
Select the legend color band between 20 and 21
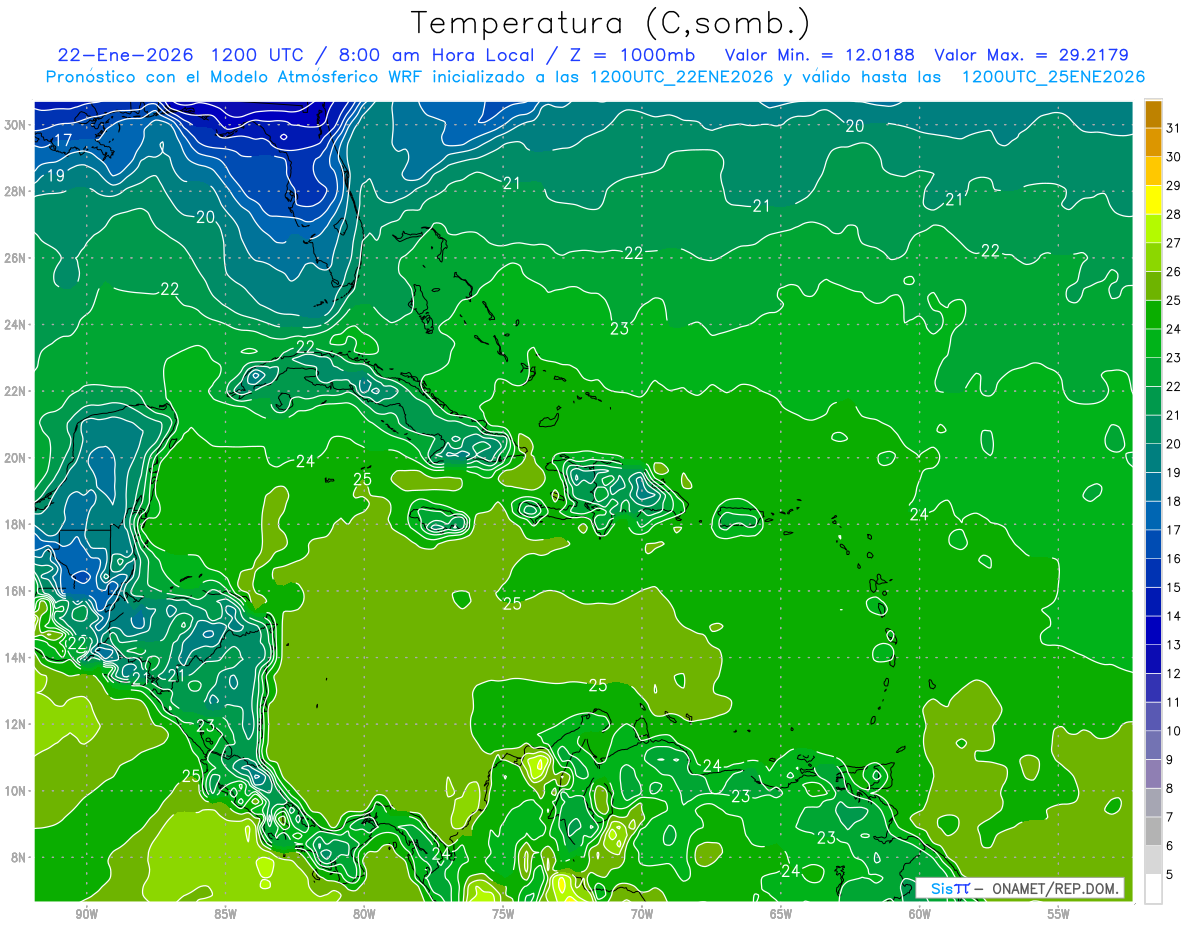pos(1153,430)
